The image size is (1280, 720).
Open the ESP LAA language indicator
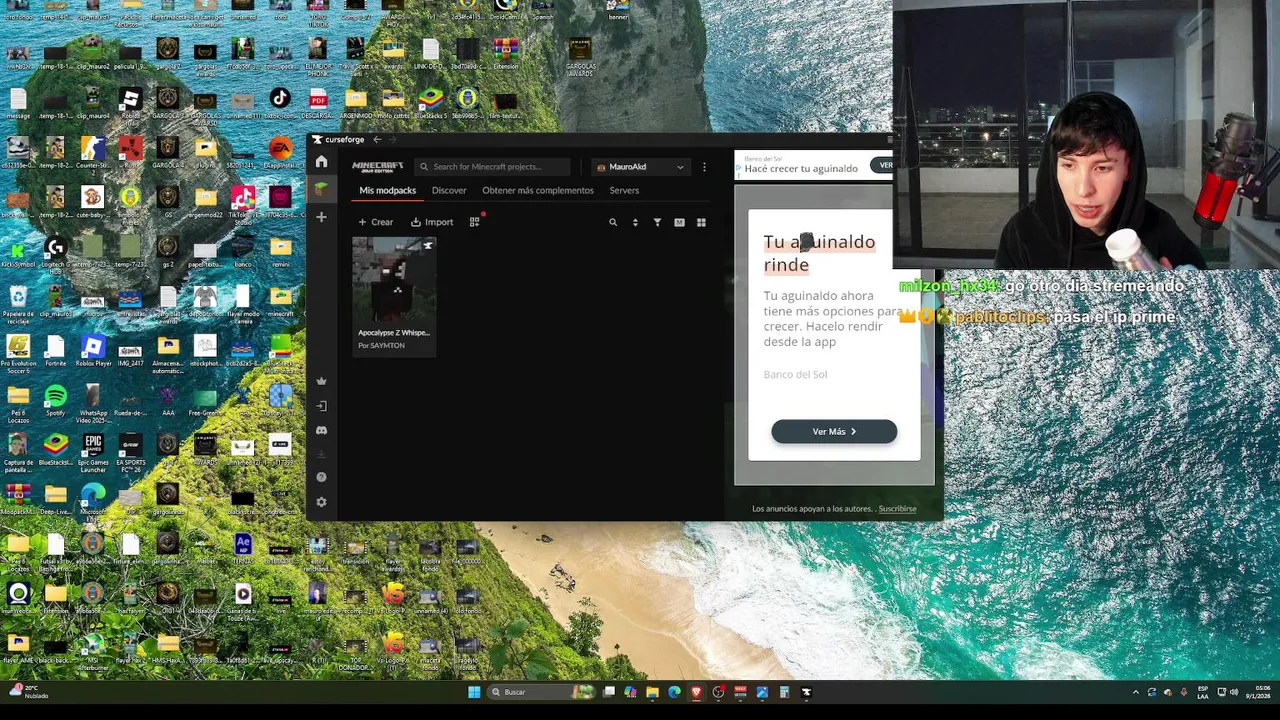click(1203, 692)
